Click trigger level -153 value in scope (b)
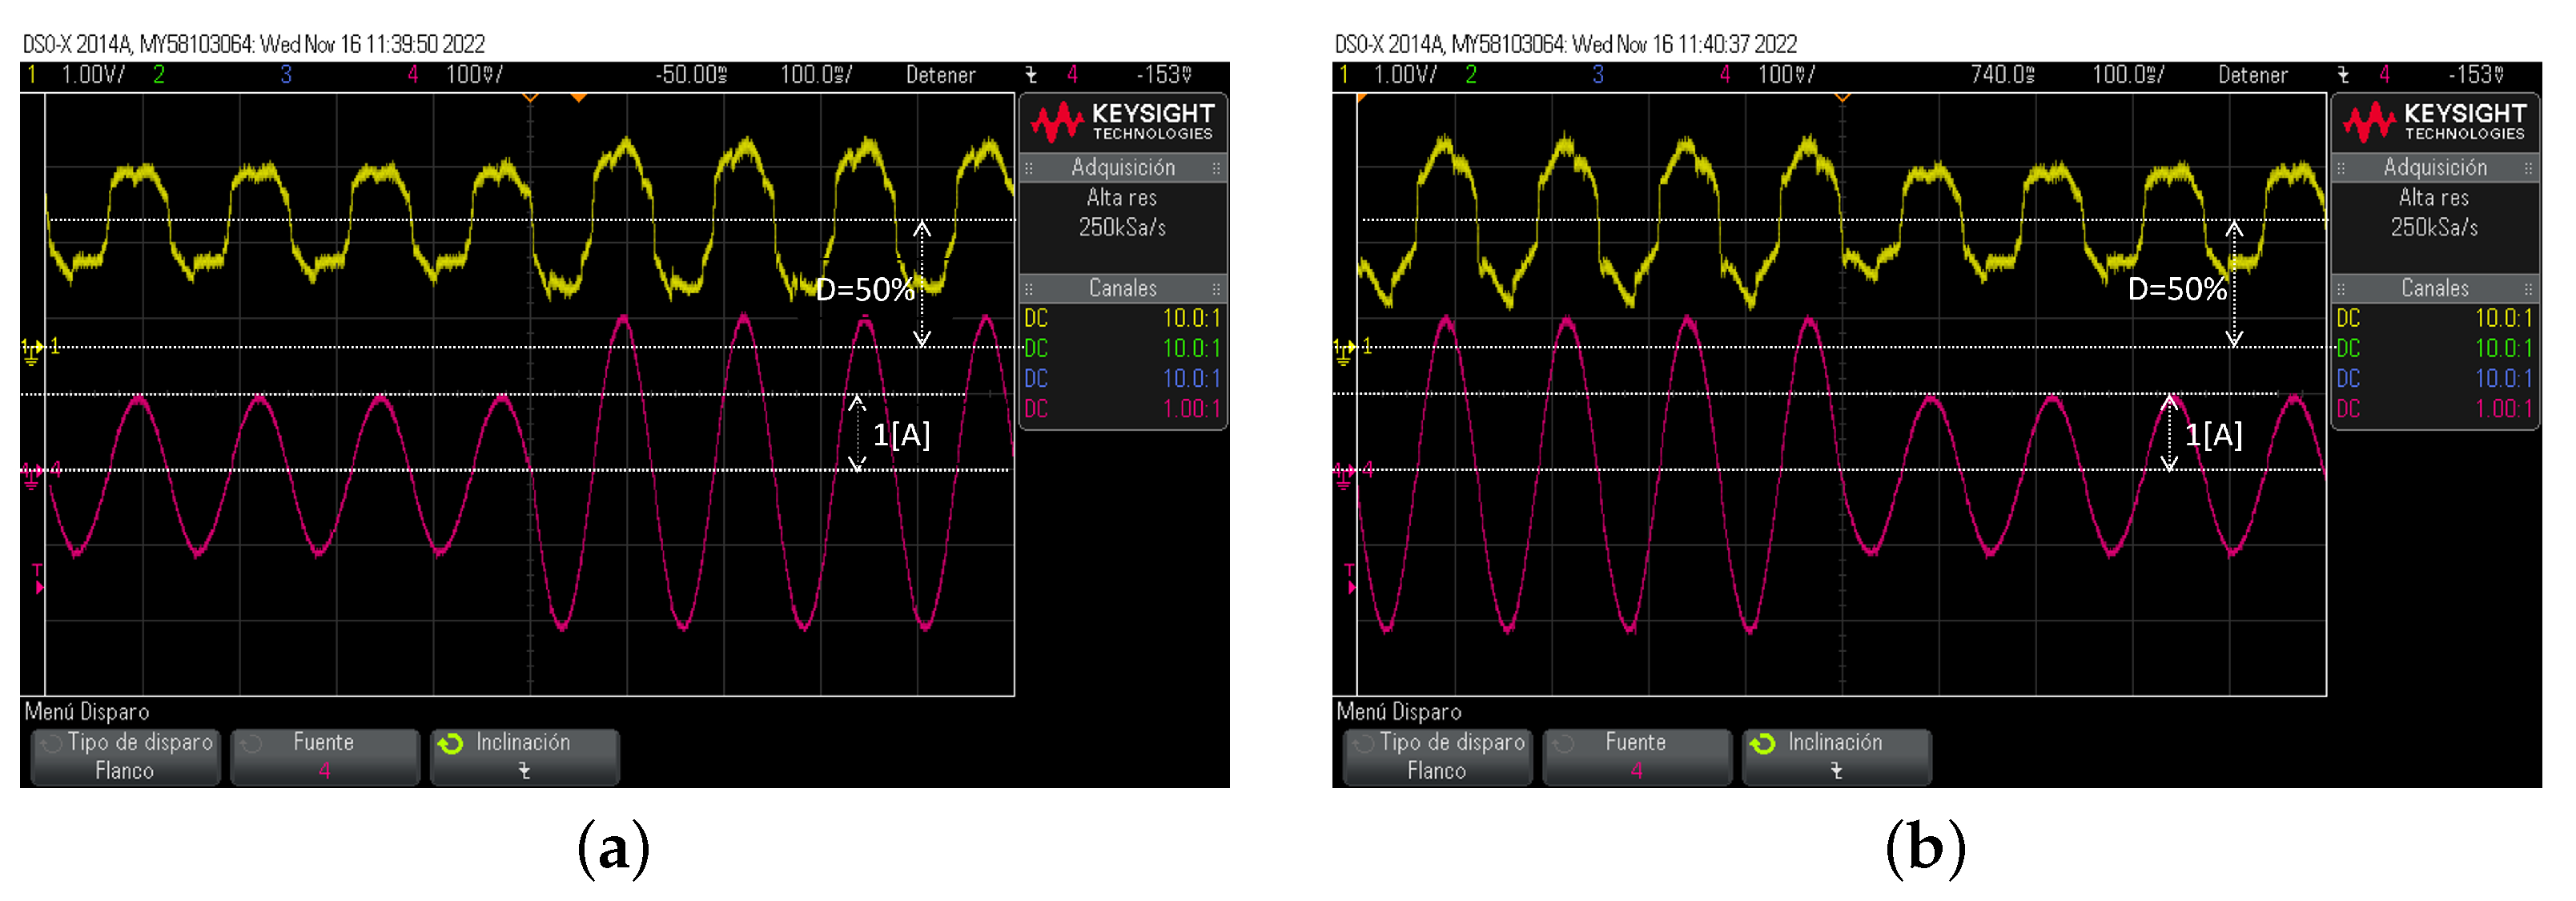 (2476, 75)
